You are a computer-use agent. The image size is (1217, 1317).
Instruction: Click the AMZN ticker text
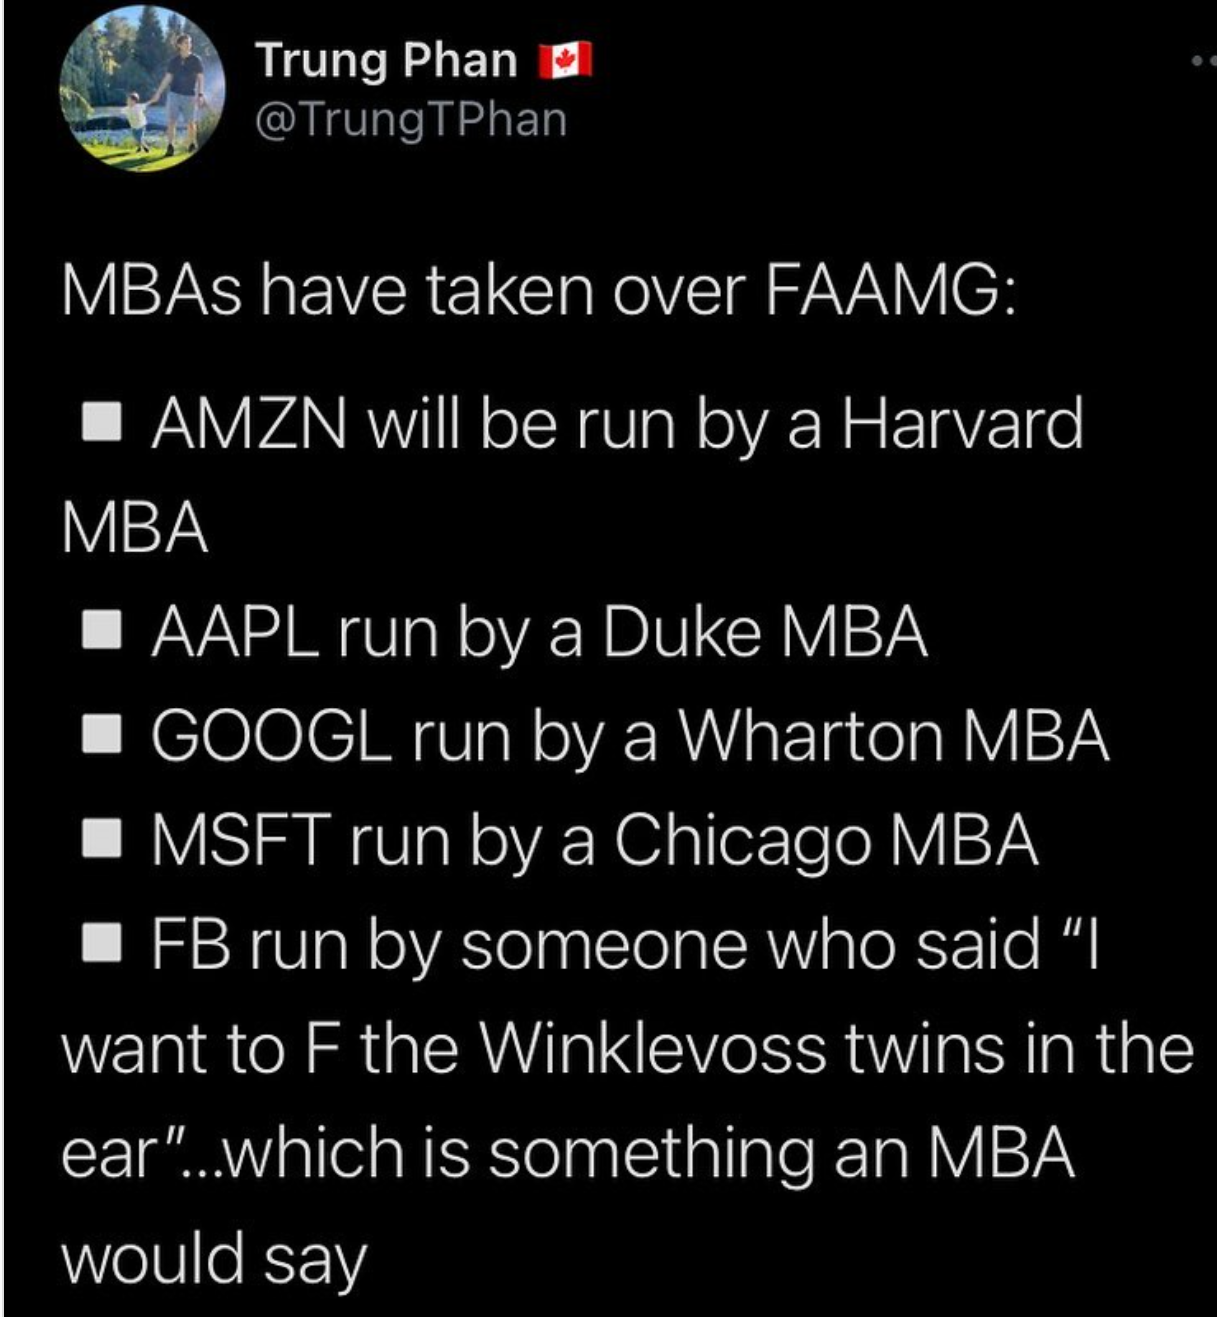[x=249, y=424]
